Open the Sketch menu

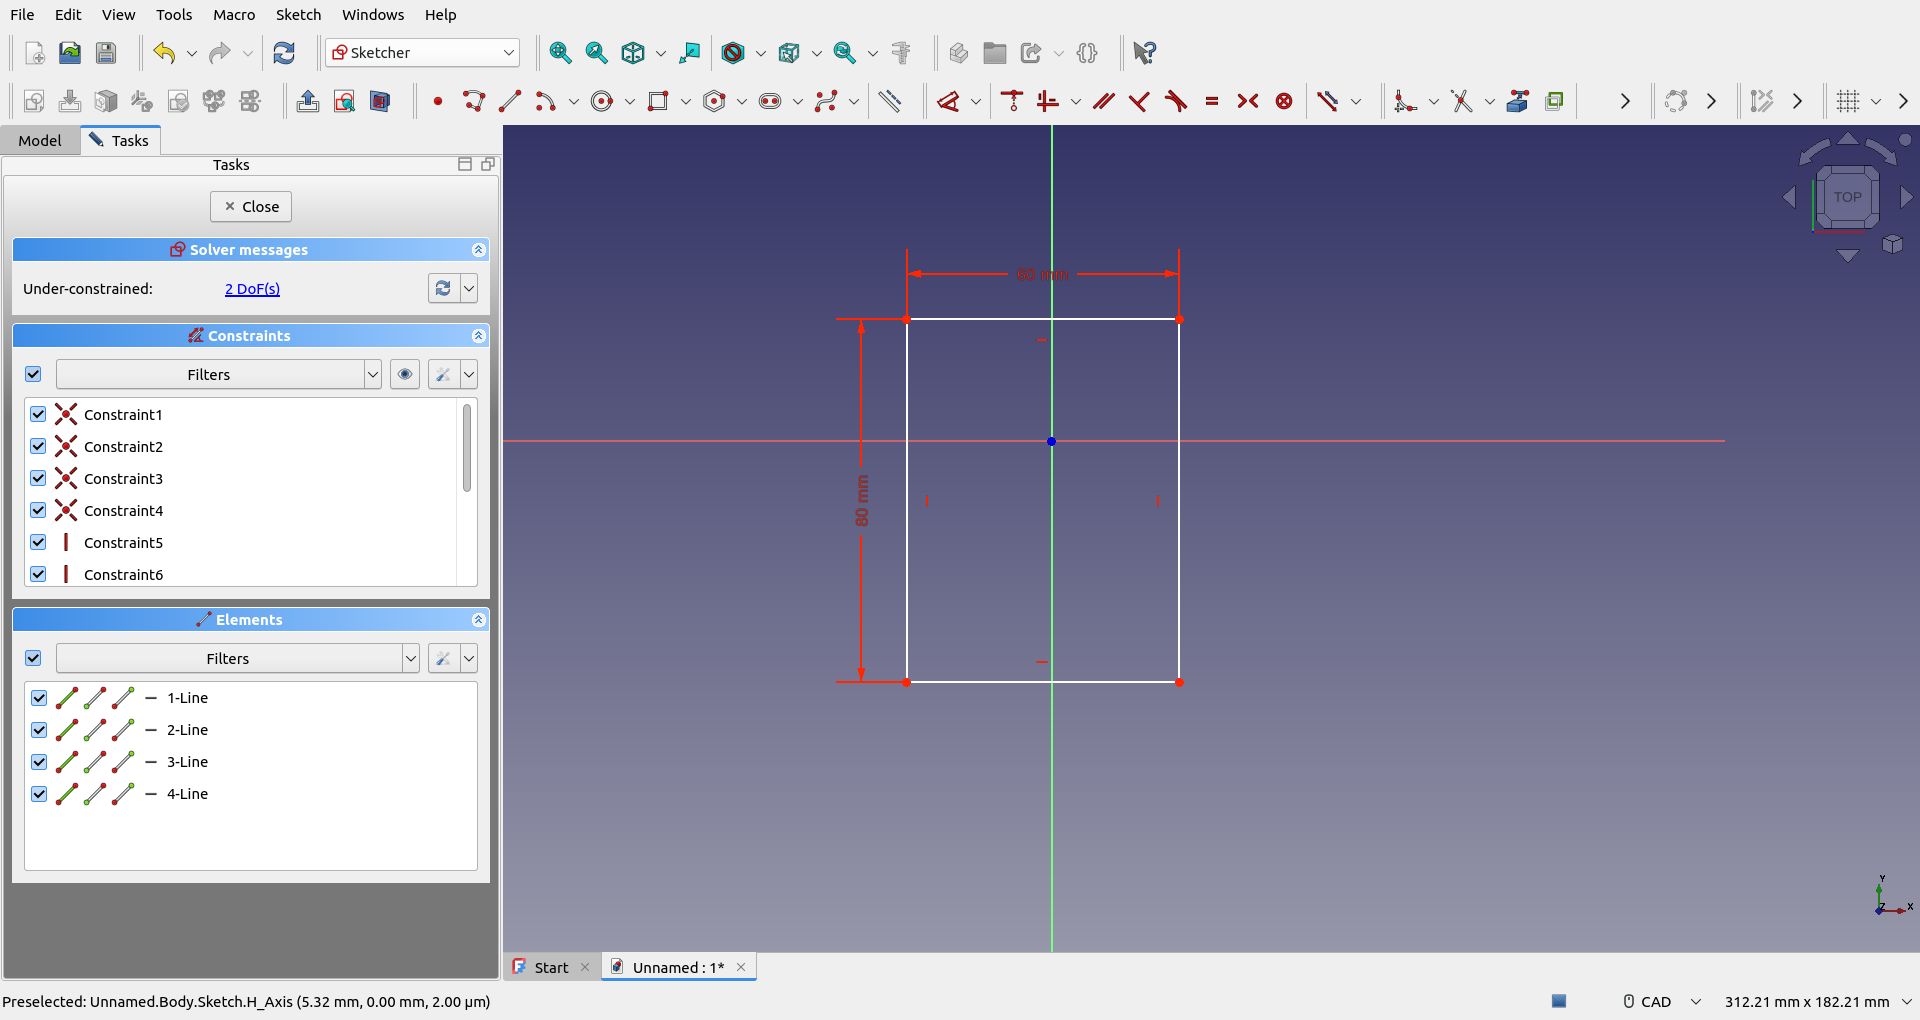[298, 15]
